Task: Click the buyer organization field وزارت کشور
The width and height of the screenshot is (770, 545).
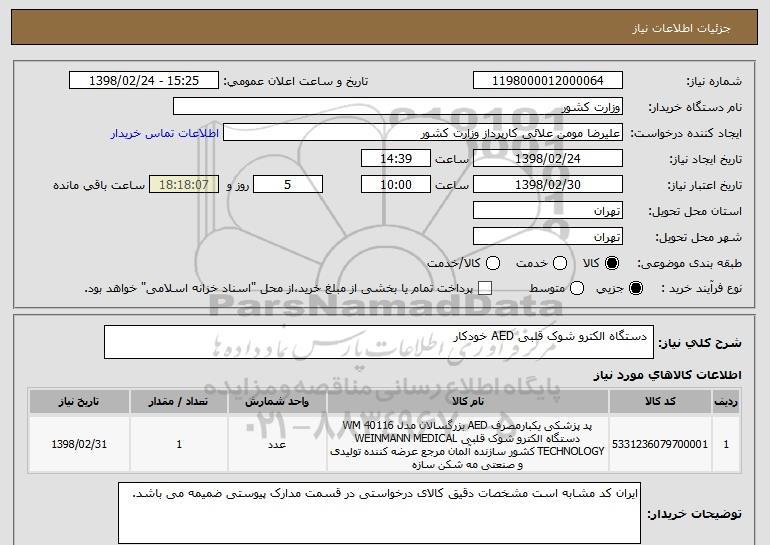Action: [x=398, y=107]
